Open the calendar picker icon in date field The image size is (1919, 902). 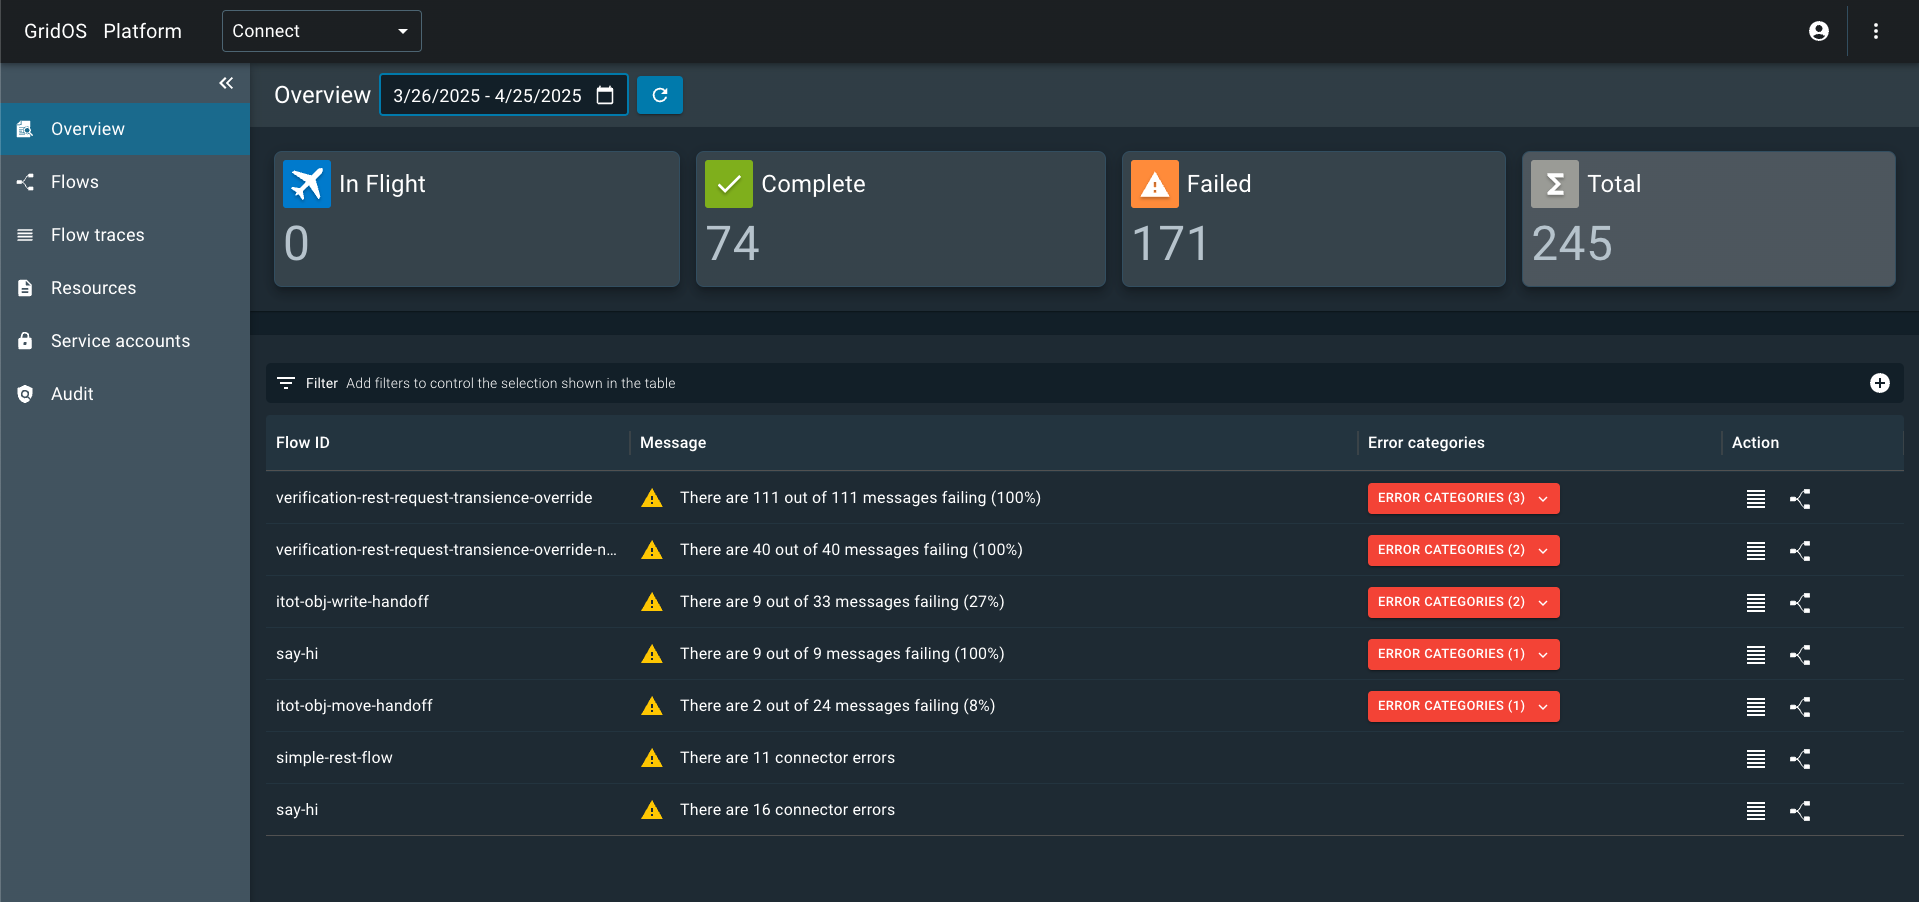pos(605,95)
